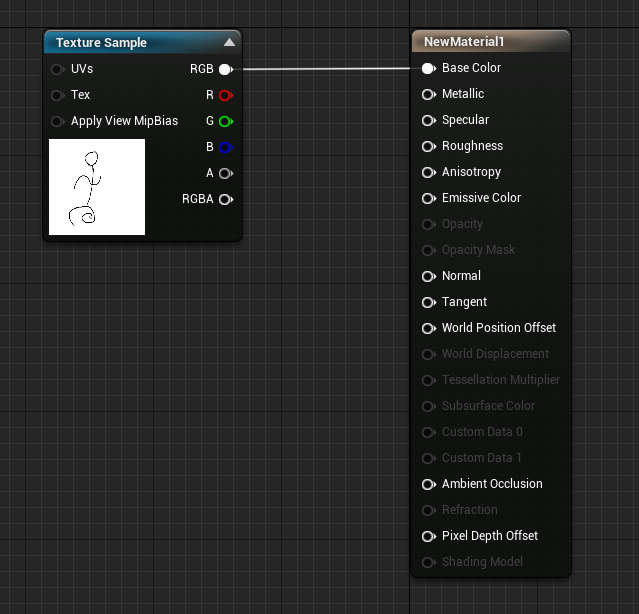This screenshot has width=639, height=614.
Task: Click the "Ambient Occlusion" label text
Action: (492, 484)
